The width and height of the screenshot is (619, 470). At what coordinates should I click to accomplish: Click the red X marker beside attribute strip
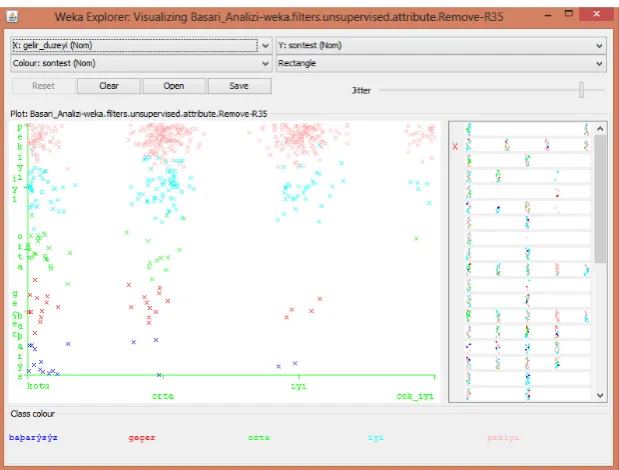point(455,146)
